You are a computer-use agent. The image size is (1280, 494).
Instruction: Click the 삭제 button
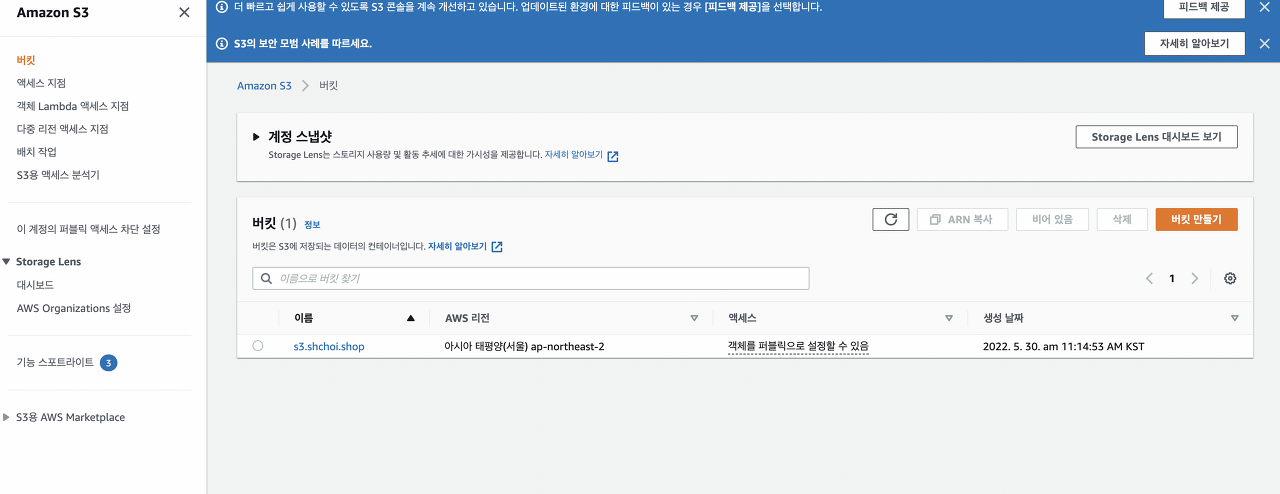1121,219
